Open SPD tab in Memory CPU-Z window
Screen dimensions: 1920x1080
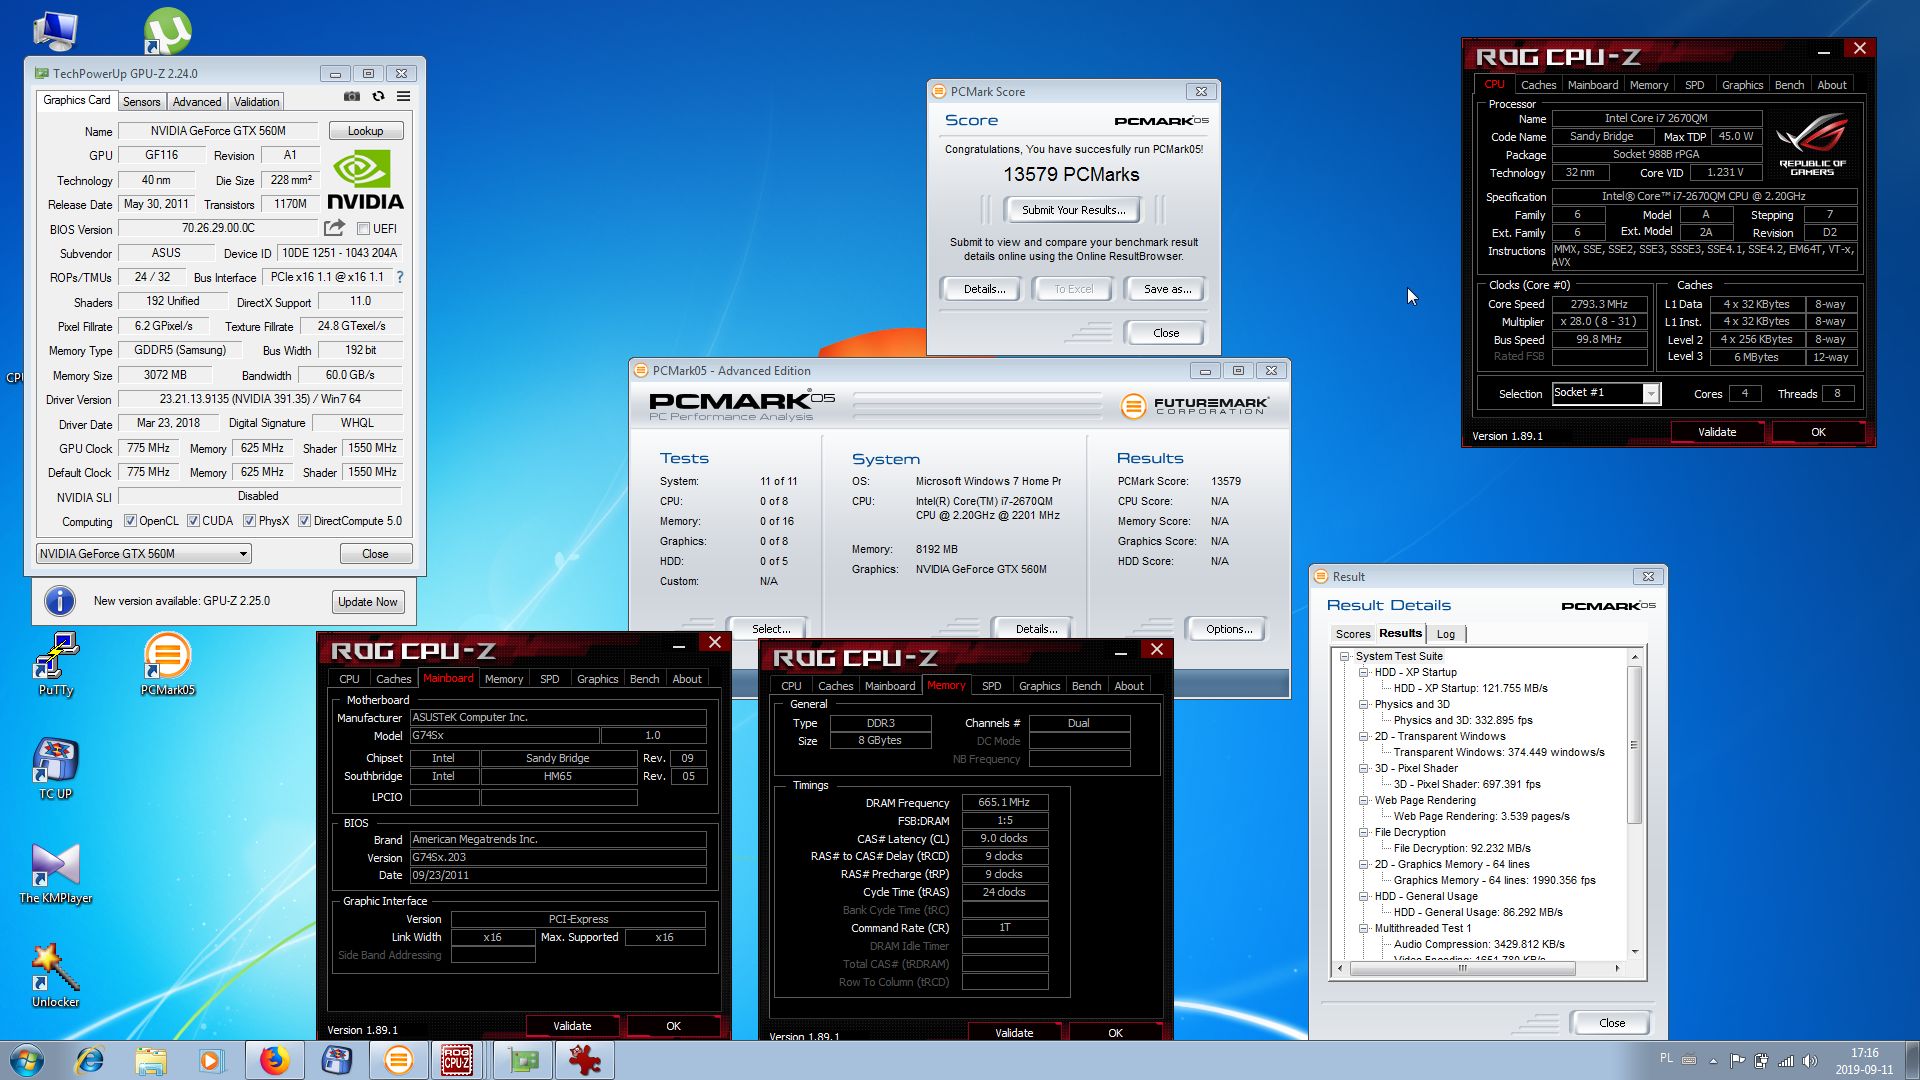(x=991, y=686)
